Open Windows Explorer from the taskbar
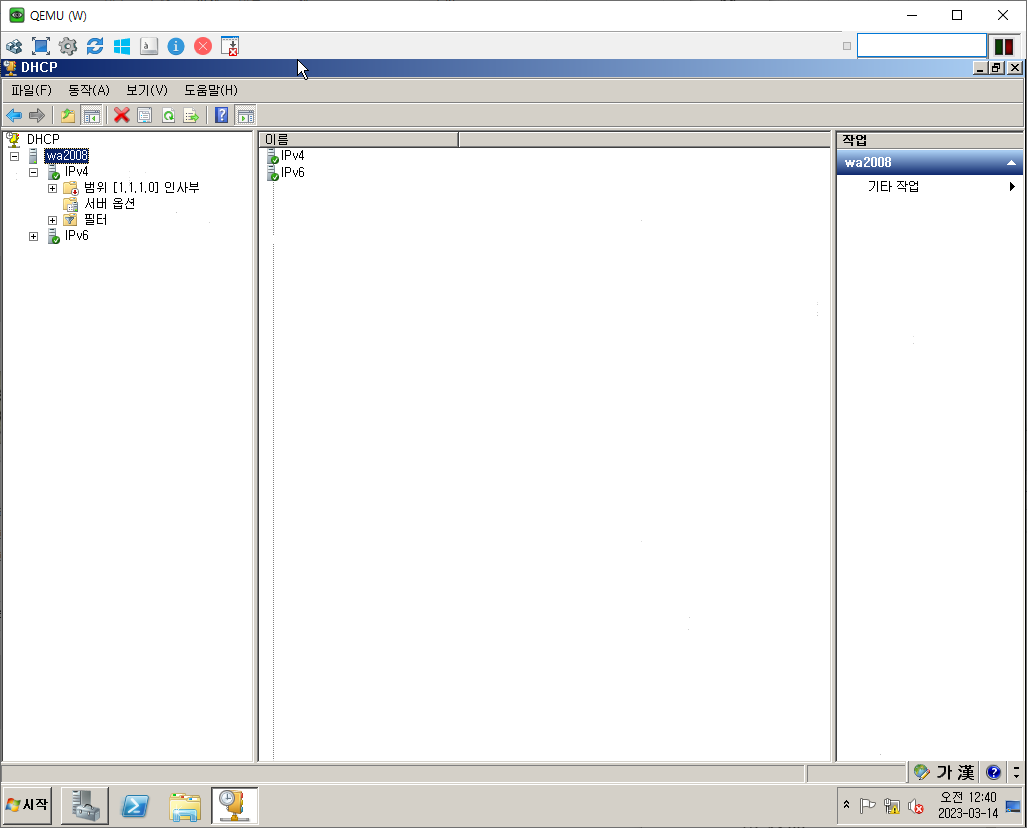This screenshot has height=828, width=1027. [x=185, y=806]
